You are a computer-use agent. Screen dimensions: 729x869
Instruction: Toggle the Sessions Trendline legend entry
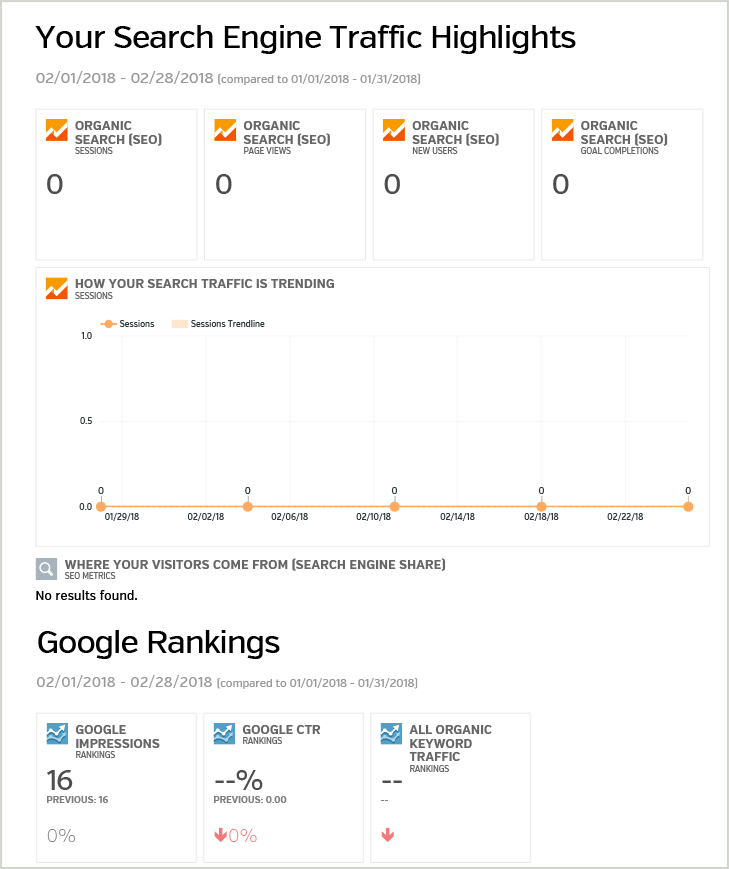[218, 324]
